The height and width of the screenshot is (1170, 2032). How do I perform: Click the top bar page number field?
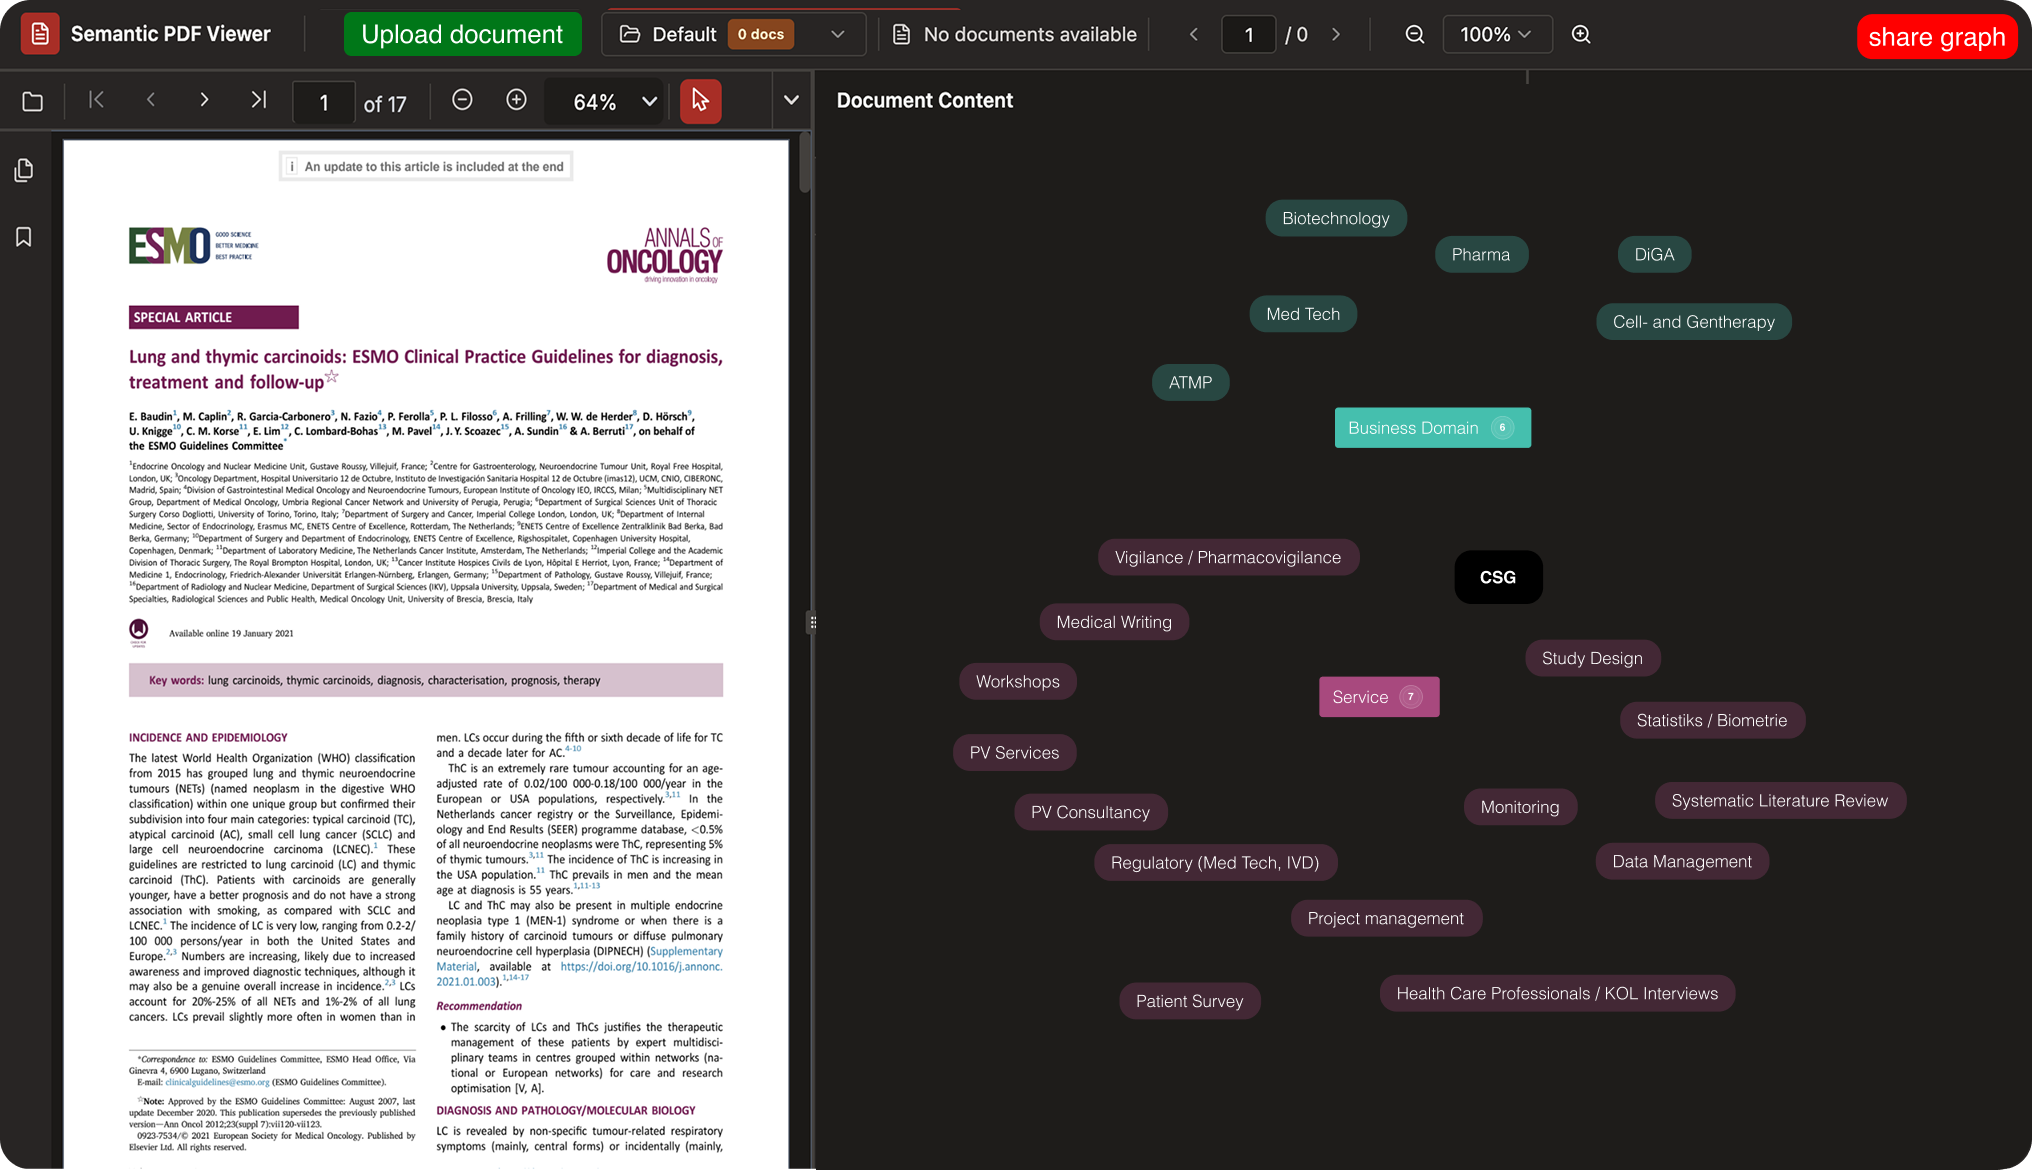(x=1248, y=34)
